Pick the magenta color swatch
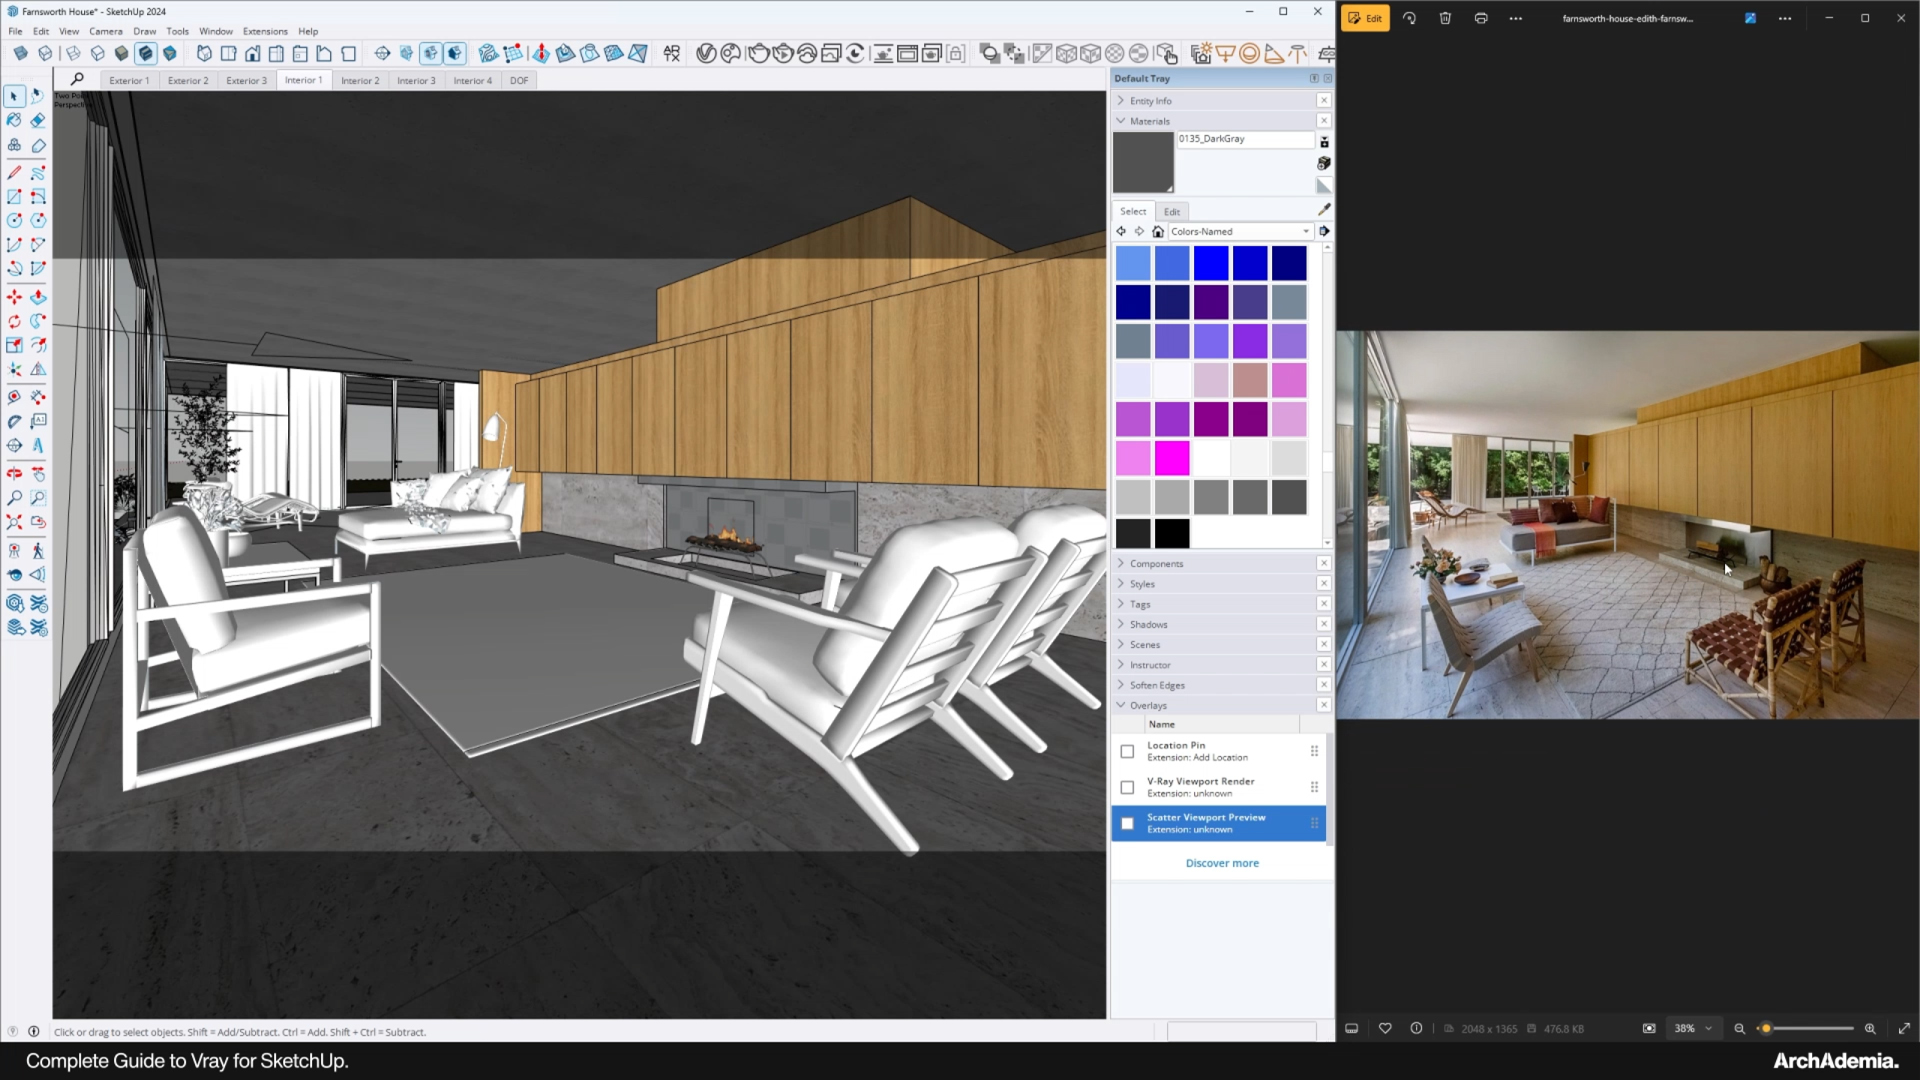This screenshot has height=1080, width=1920. click(x=1172, y=458)
